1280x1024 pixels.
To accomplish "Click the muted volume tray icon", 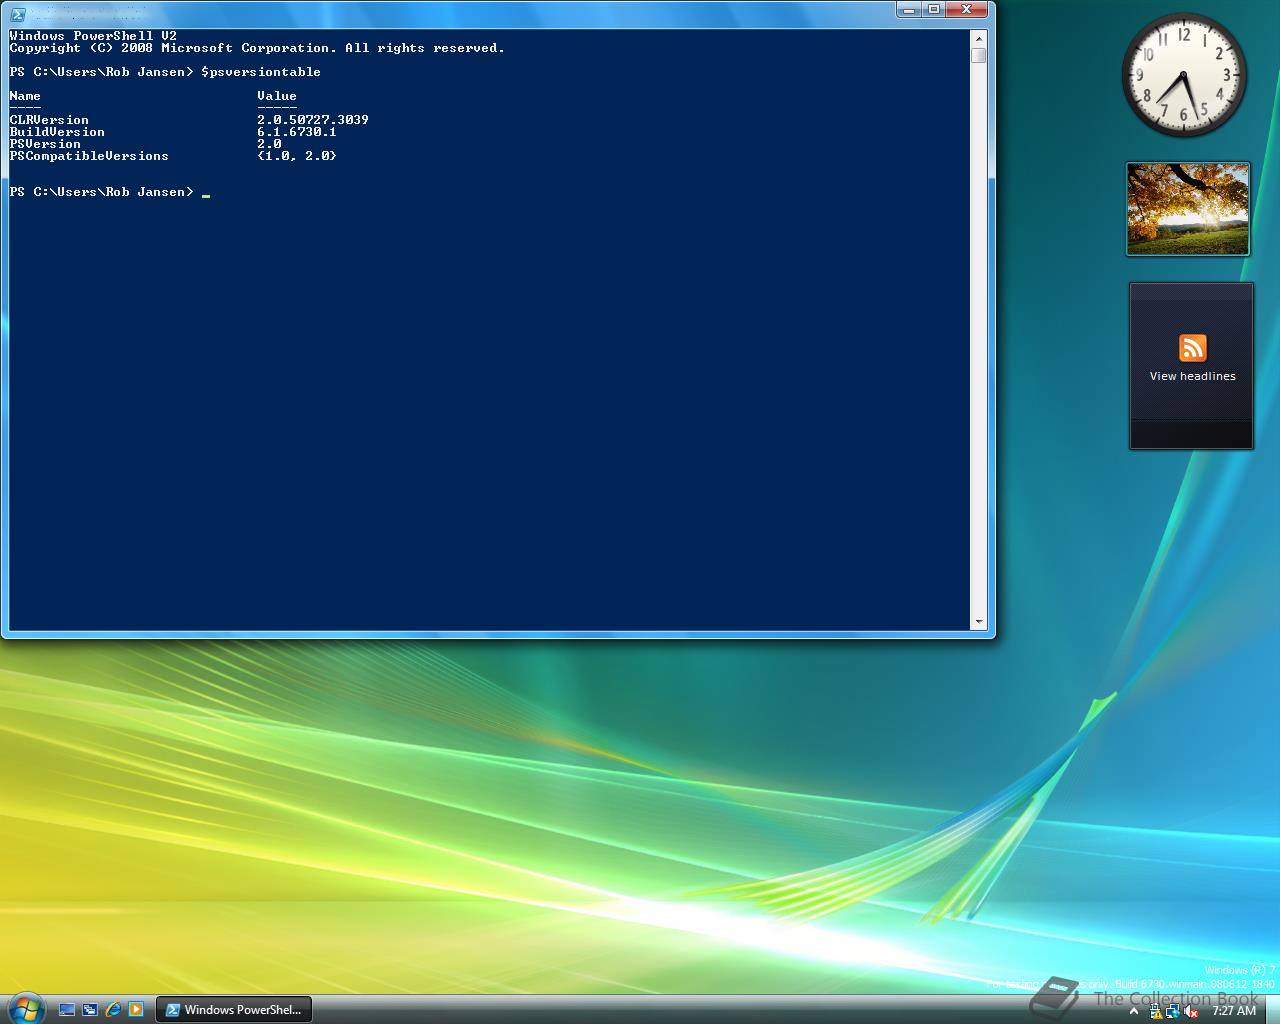I will (x=1190, y=1012).
